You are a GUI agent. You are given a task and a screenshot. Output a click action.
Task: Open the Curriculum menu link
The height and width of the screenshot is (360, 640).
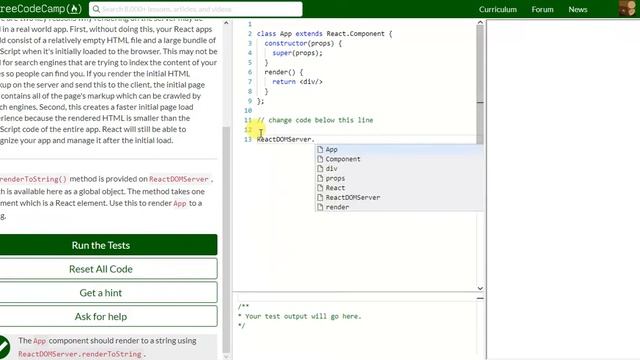[498, 9]
